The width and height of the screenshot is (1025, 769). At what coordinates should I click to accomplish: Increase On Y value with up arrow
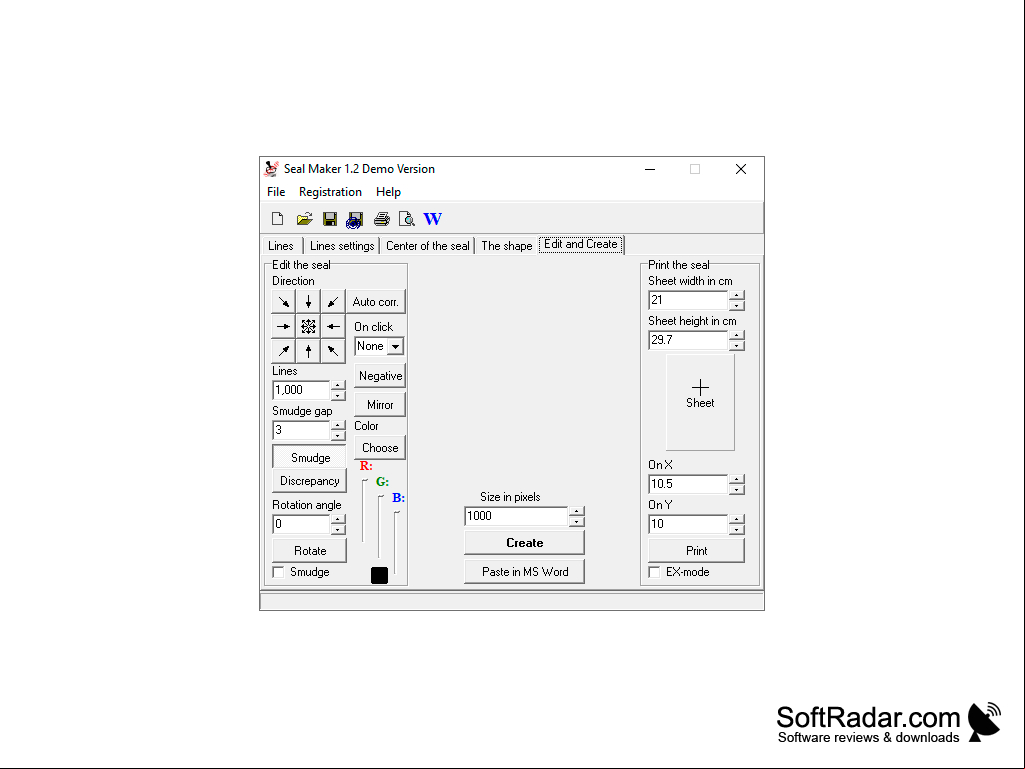click(737, 520)
